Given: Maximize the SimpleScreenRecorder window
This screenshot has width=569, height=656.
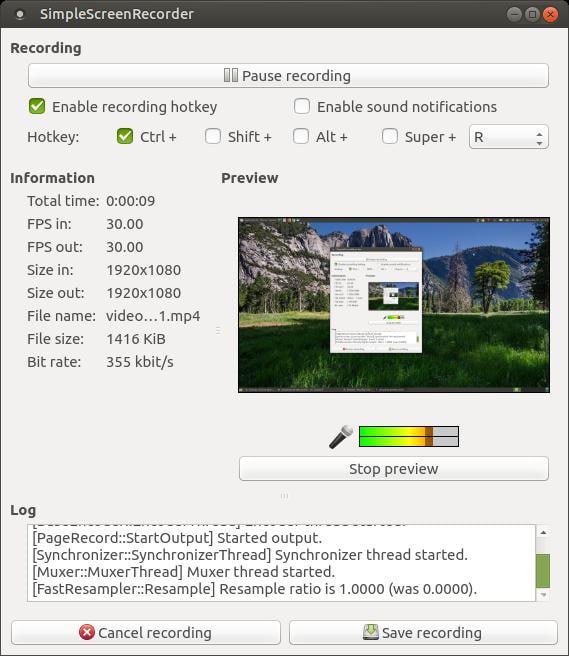Looking at the screenshot, I should point(532,15).
